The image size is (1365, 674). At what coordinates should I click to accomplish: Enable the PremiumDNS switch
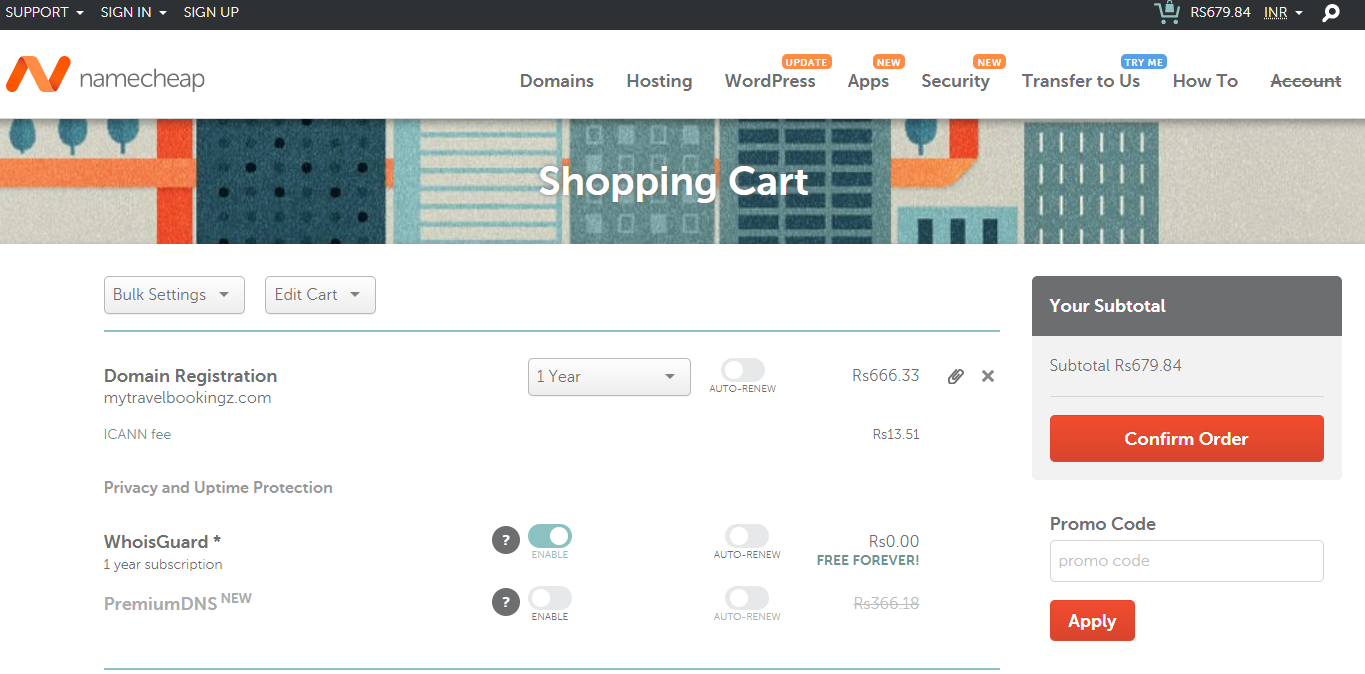pos(550,598)
